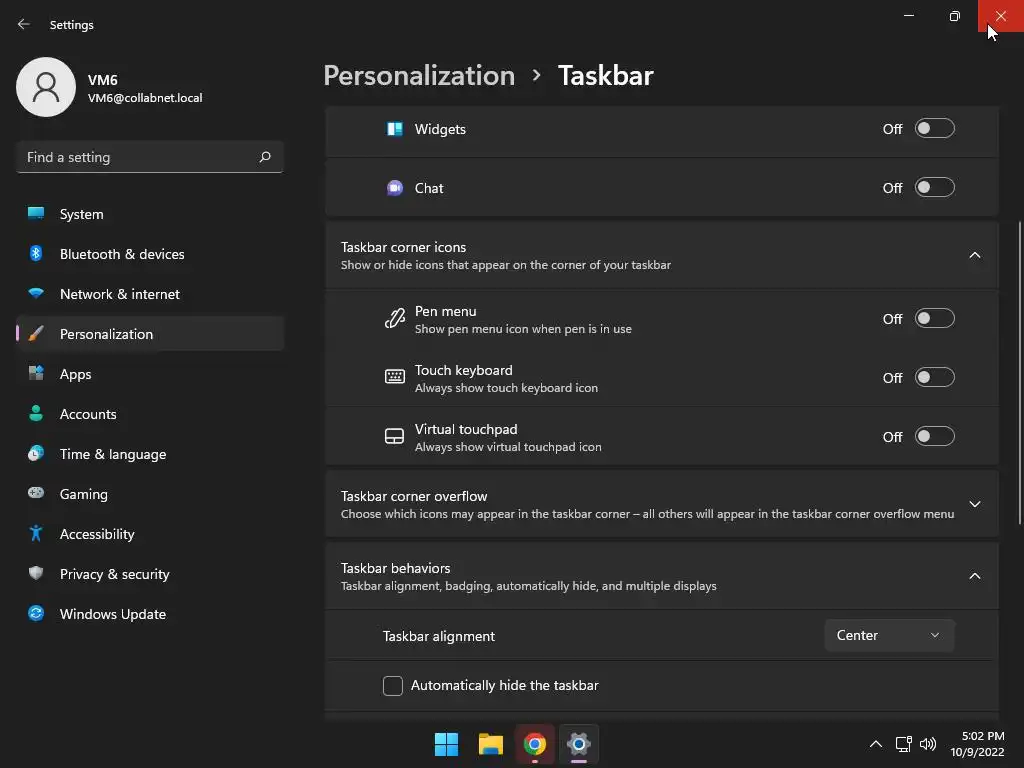Enable the Chat taskbar toggle
The height and width of the screenshot is (768, 1024).
935,188
